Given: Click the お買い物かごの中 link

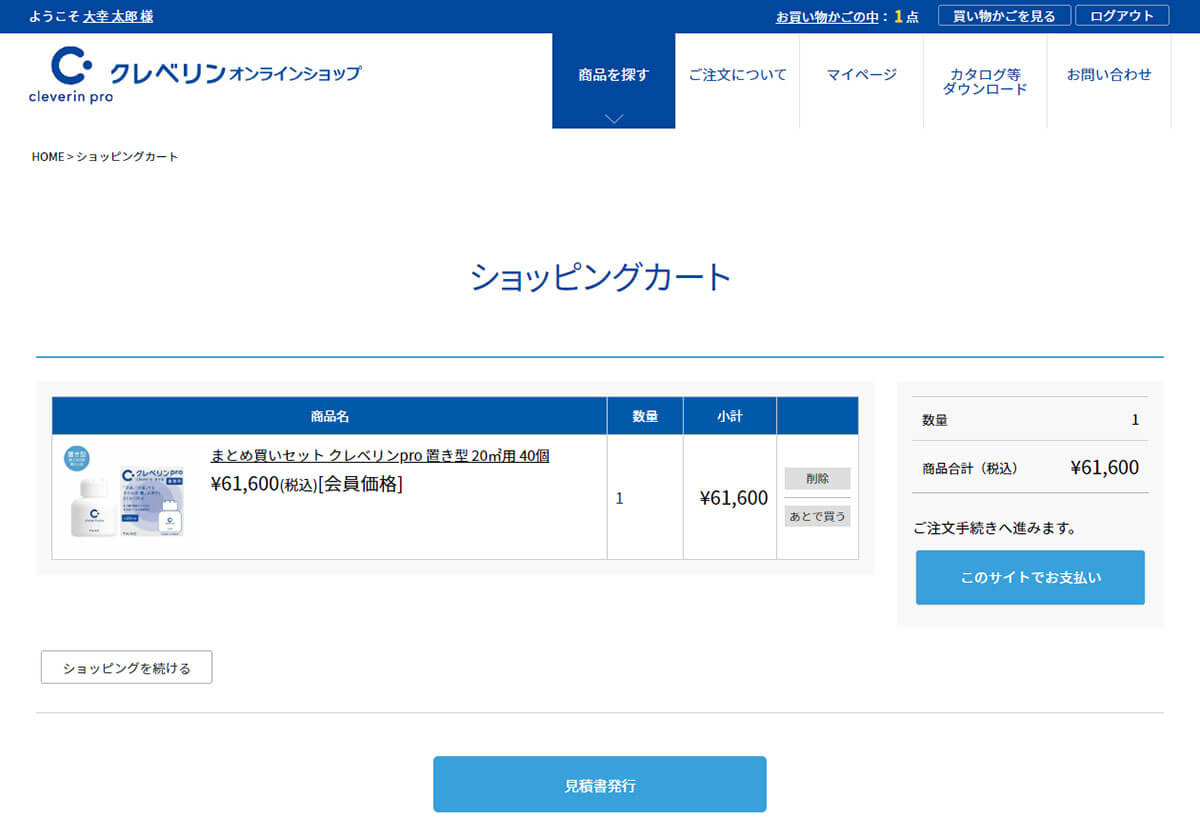Looking at the screenshot, I should pyautogui.click(x=827, y=17).
